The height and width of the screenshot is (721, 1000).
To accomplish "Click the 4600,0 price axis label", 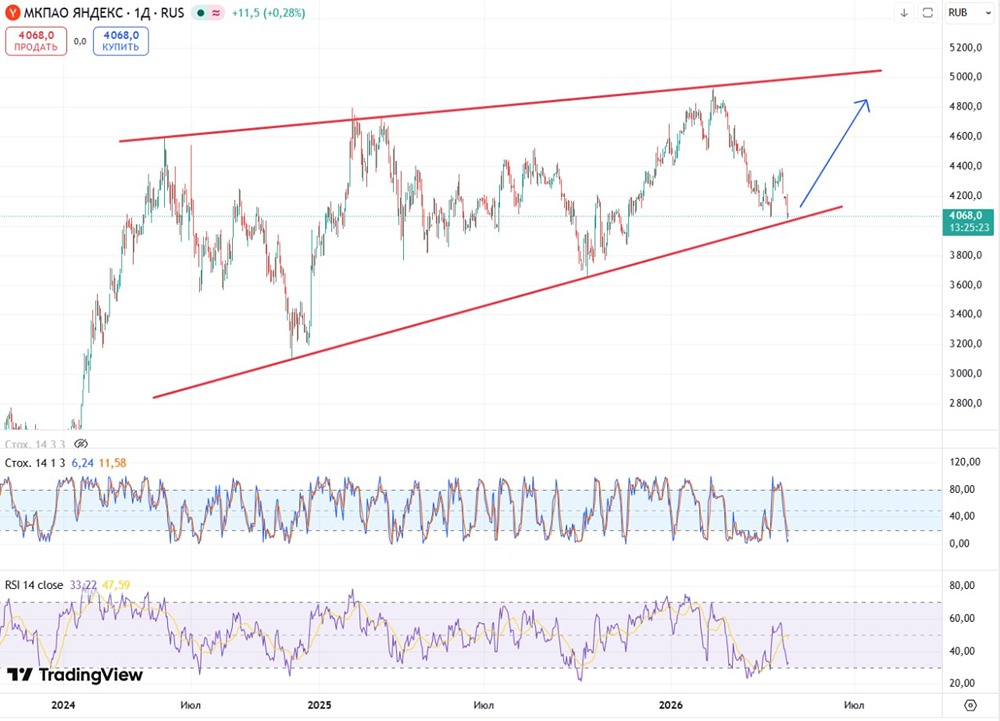I will coord(965,136).
